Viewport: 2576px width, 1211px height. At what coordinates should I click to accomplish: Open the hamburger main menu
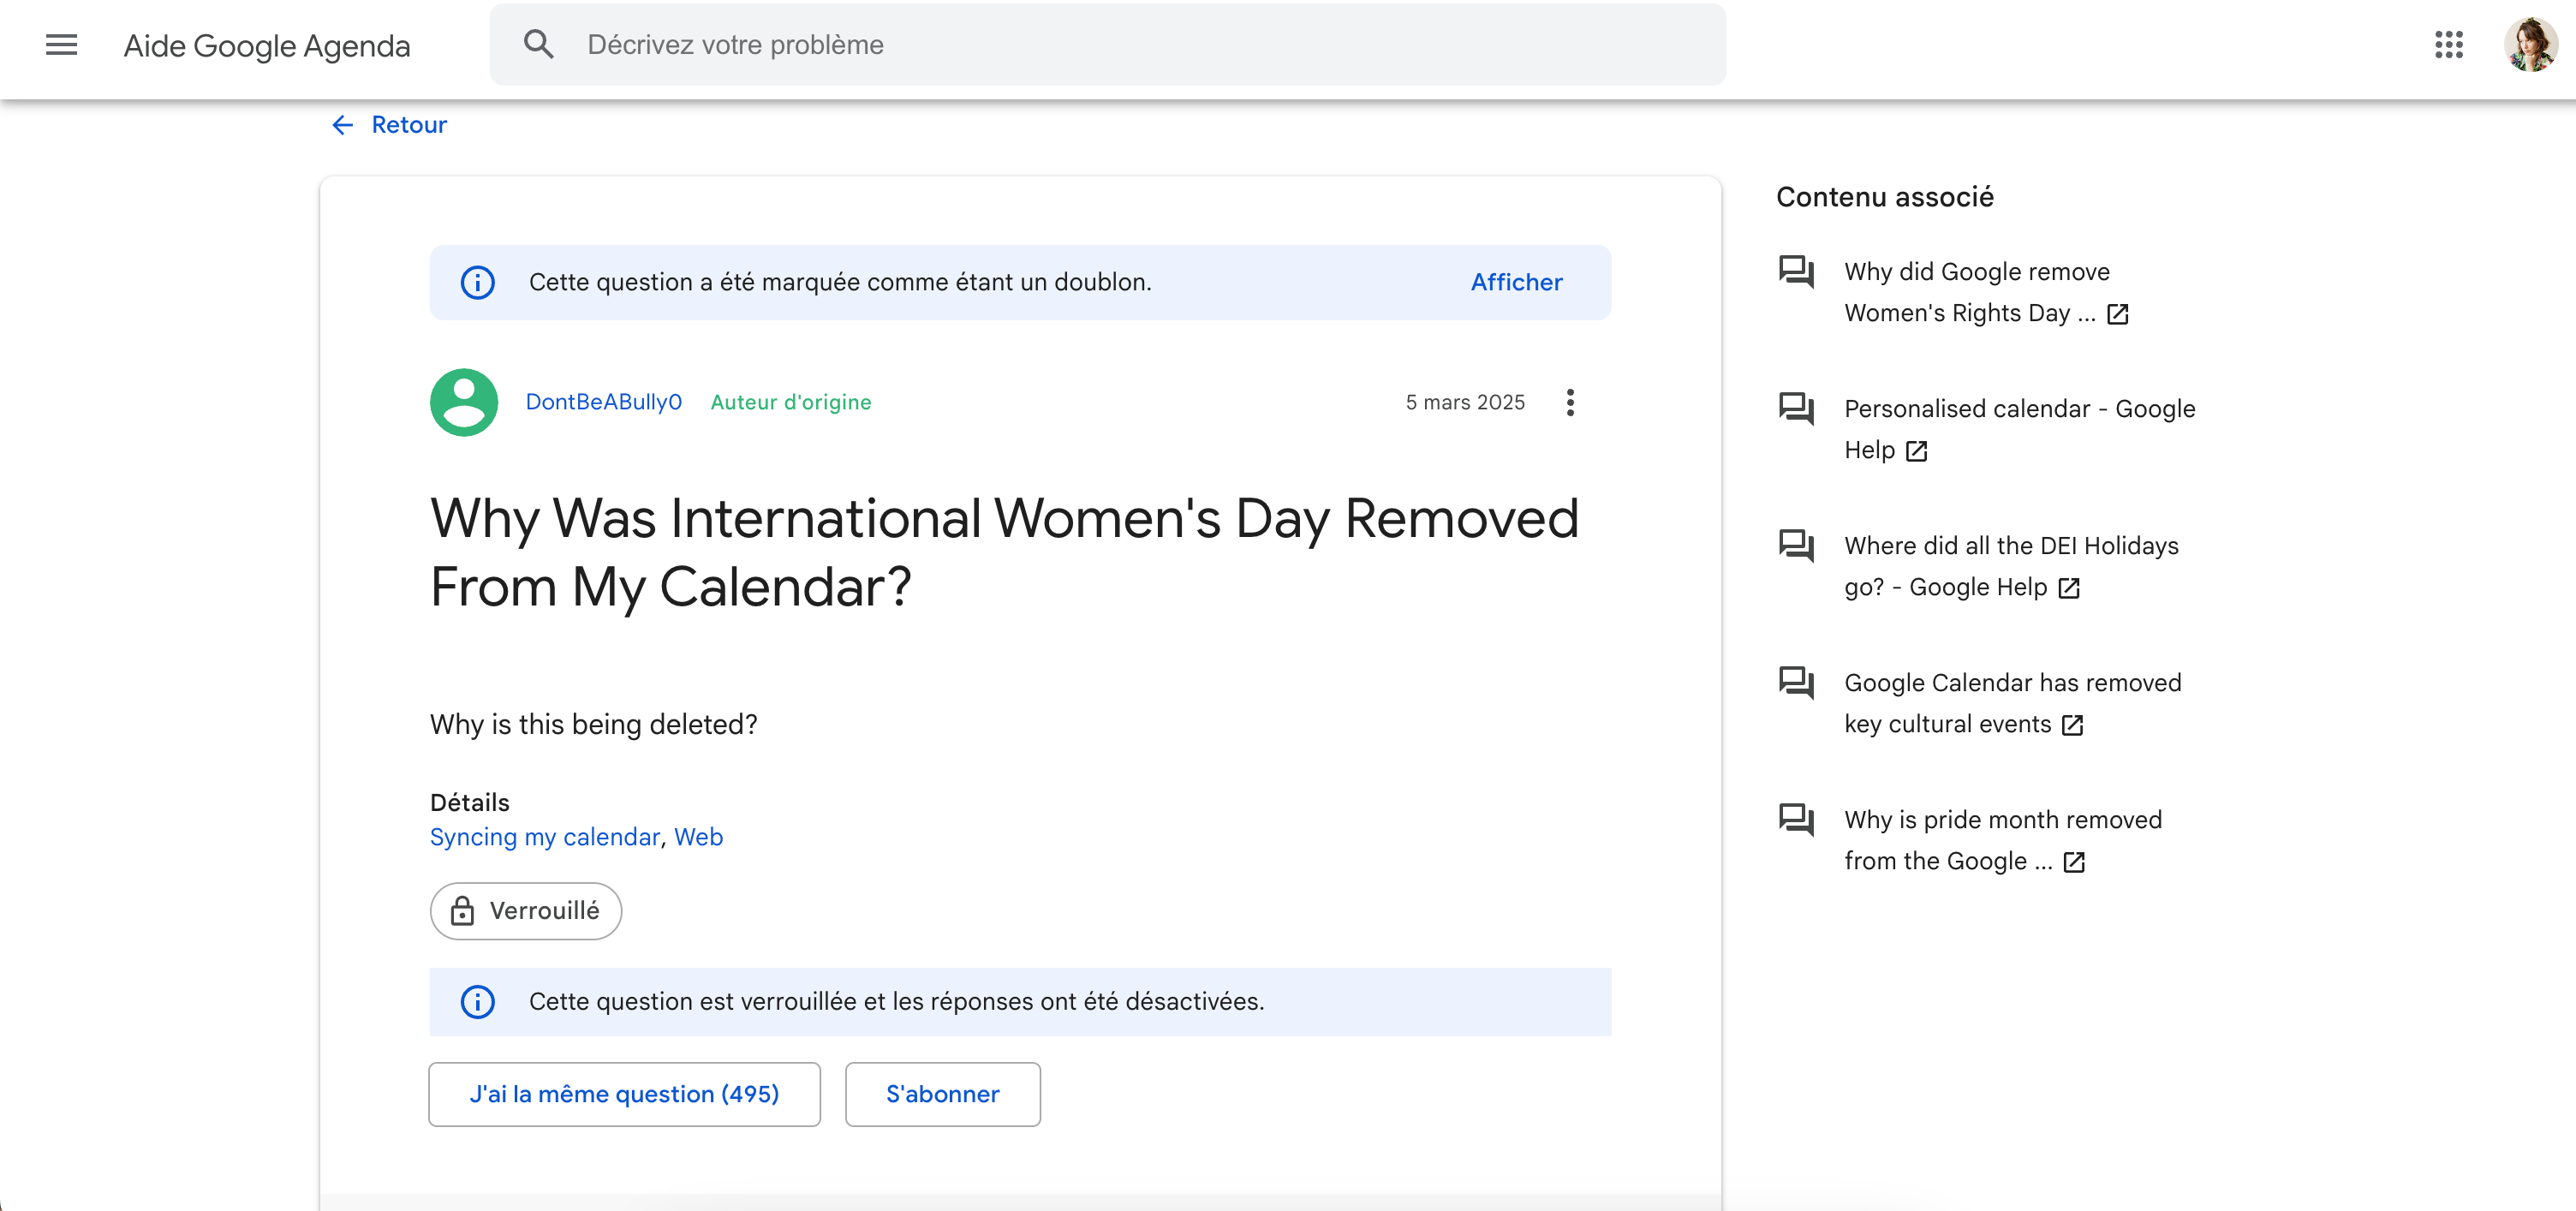click(x=61, y=45)
